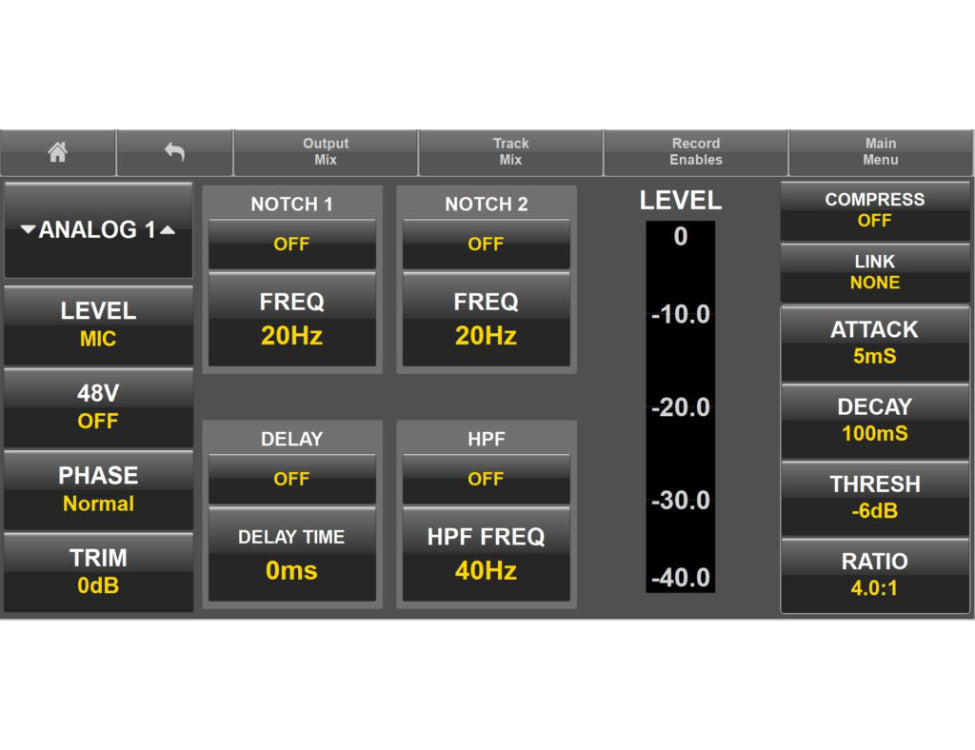Toggle NOTCH 2 filter on

(485, 243)
